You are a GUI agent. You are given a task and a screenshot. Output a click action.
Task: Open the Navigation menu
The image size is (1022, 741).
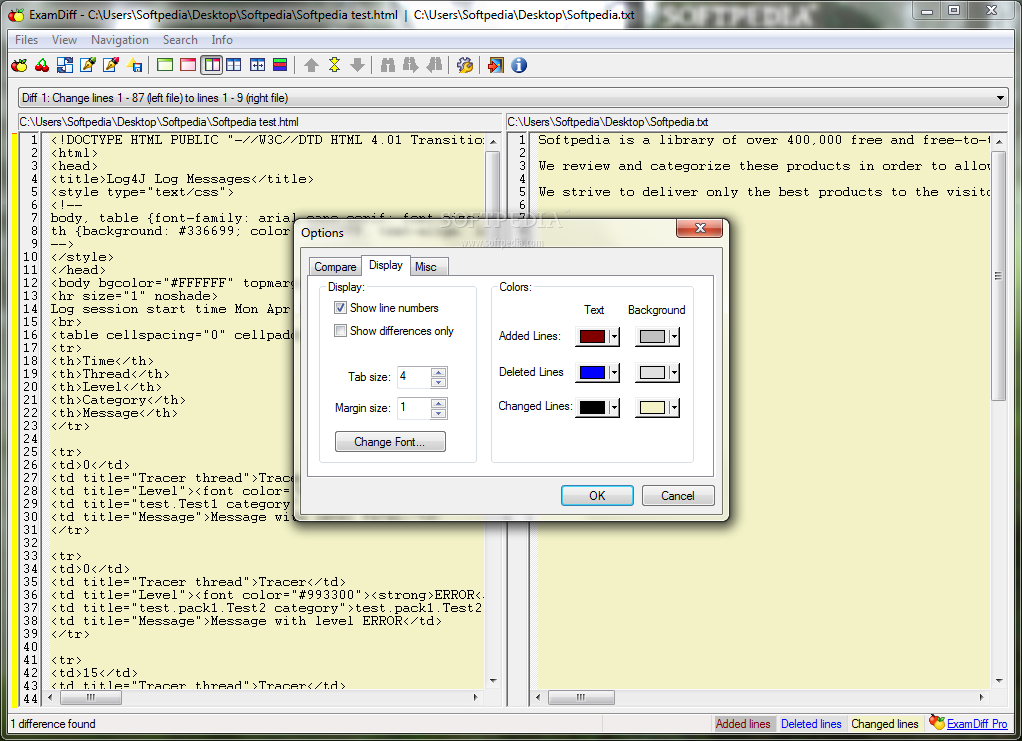pyautogui.click(x=120, y=40)
